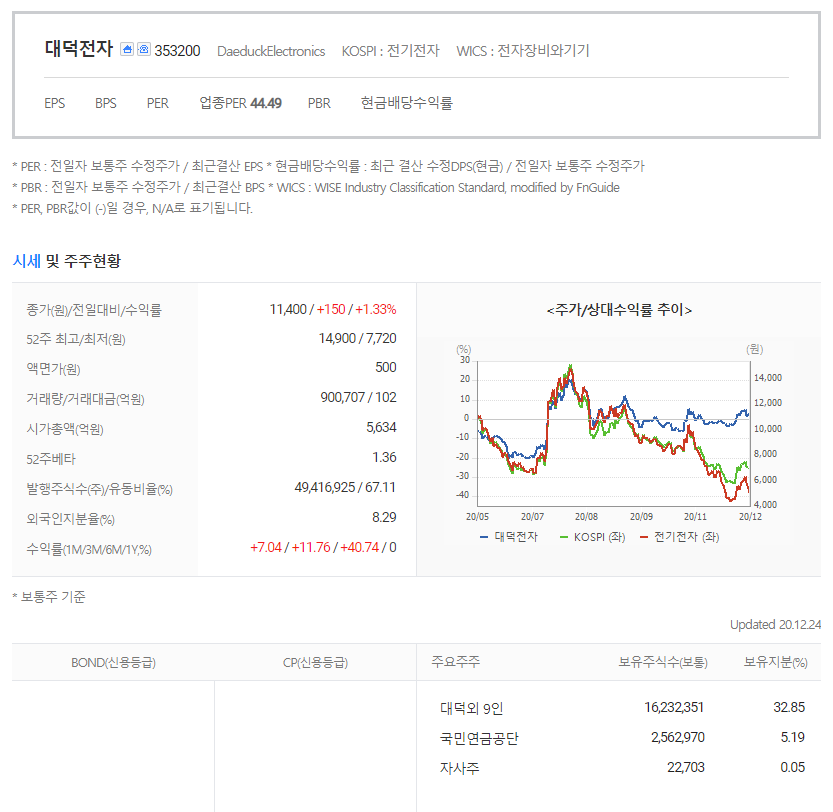Image resolution: width=833 pixels, height=812 pixels.
Task: Click the WICS : 전자장비와기기 classification
Action: pyautogui.click(x=523, y=51)
